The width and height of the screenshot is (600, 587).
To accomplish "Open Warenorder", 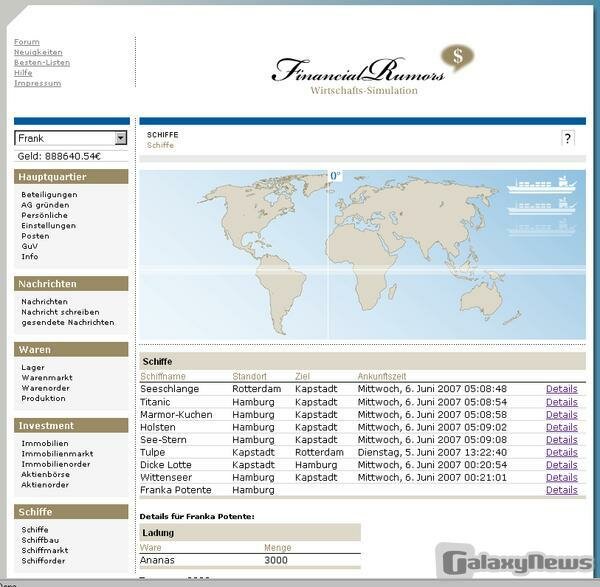I will [x=46, y=388].
